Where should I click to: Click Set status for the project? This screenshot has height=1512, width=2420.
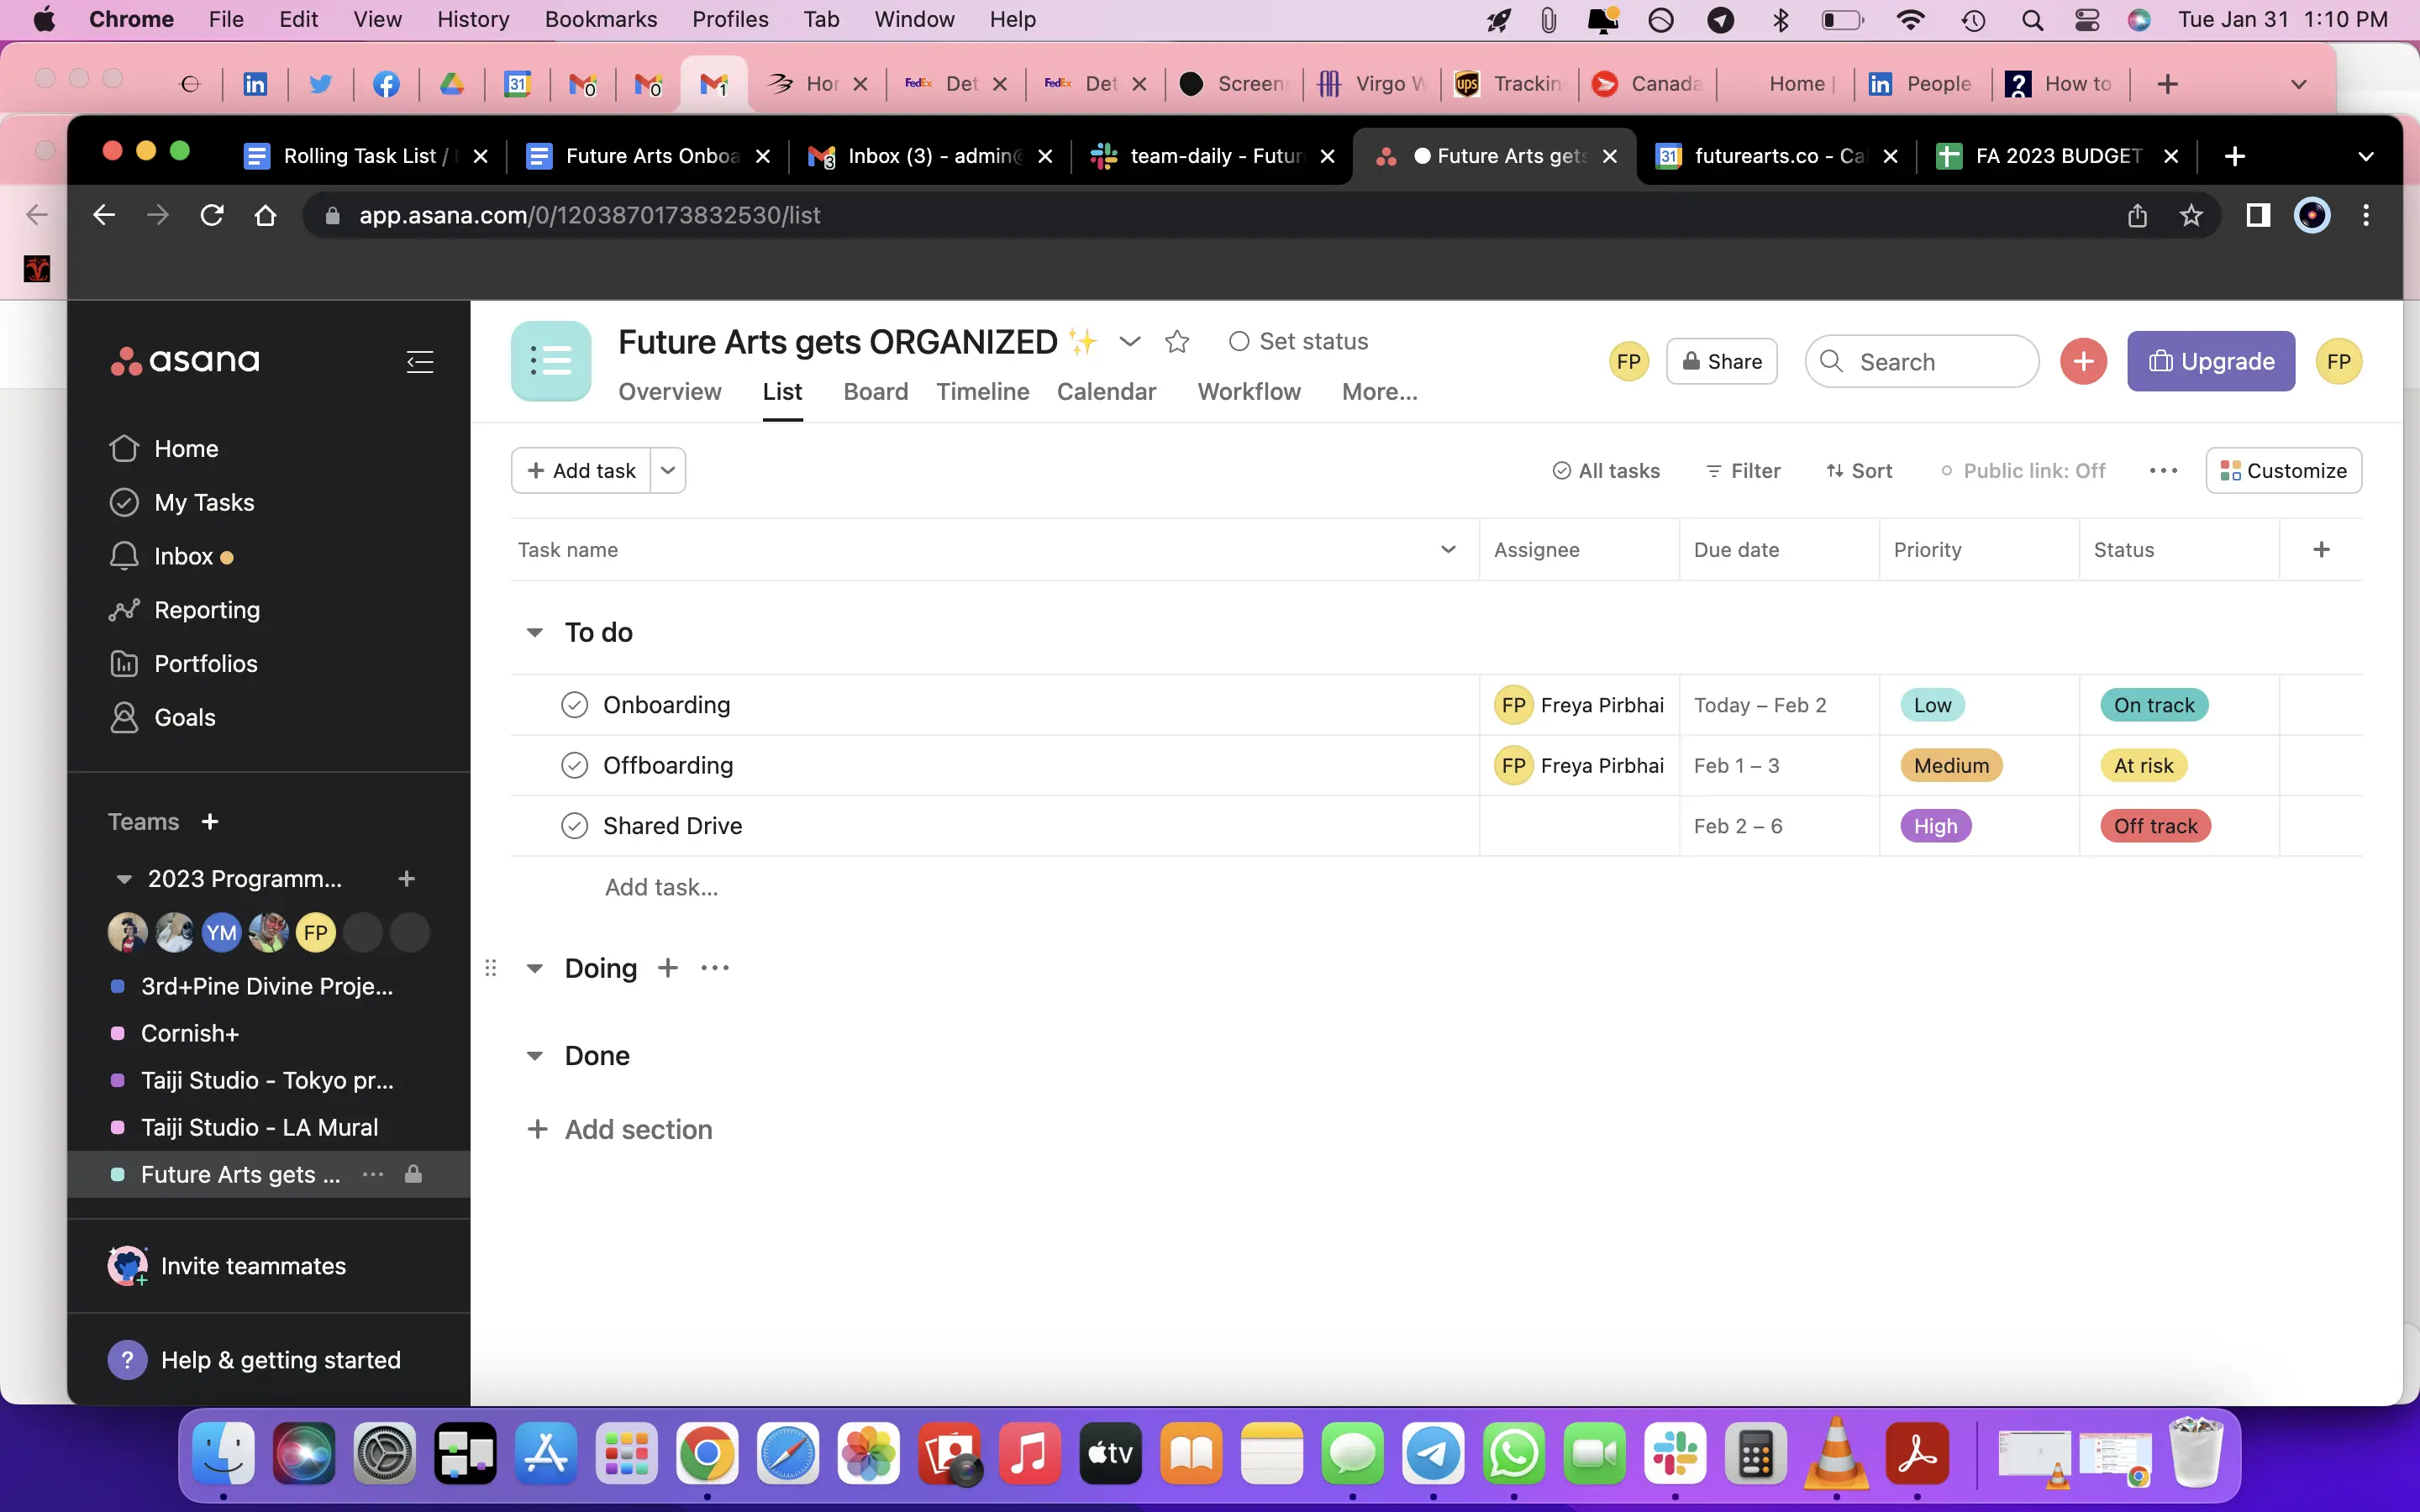pos(1298,342)
